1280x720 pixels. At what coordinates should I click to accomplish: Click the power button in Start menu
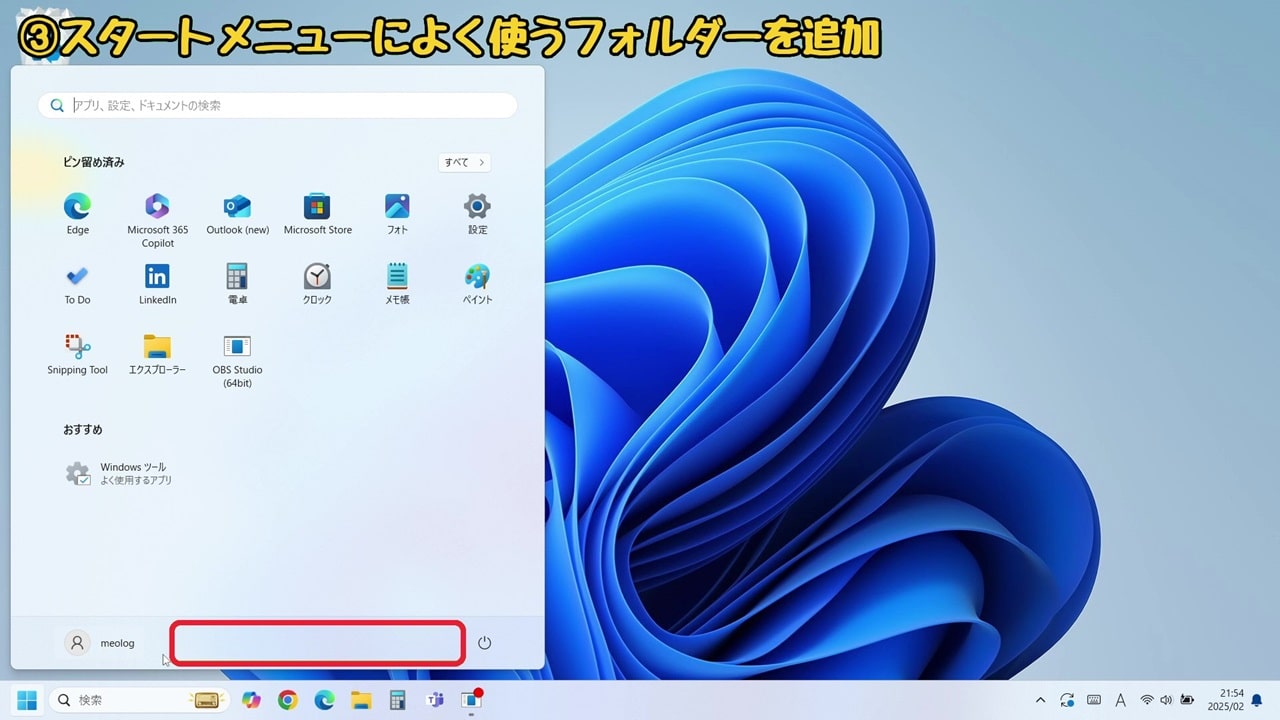click(484, 643)
